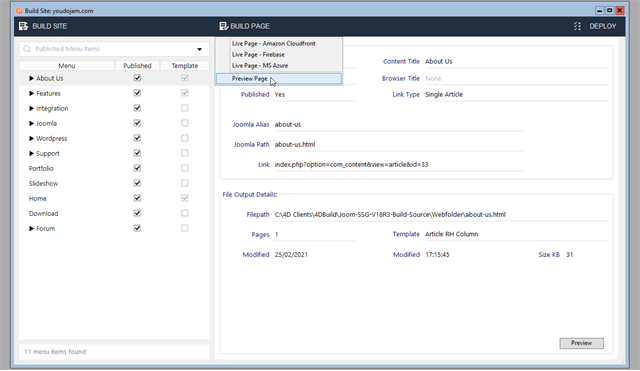Viewport: 640px width, 371px height.
Task: Open the Published Menu Items dropdown arrow
Action: point(200,49)
